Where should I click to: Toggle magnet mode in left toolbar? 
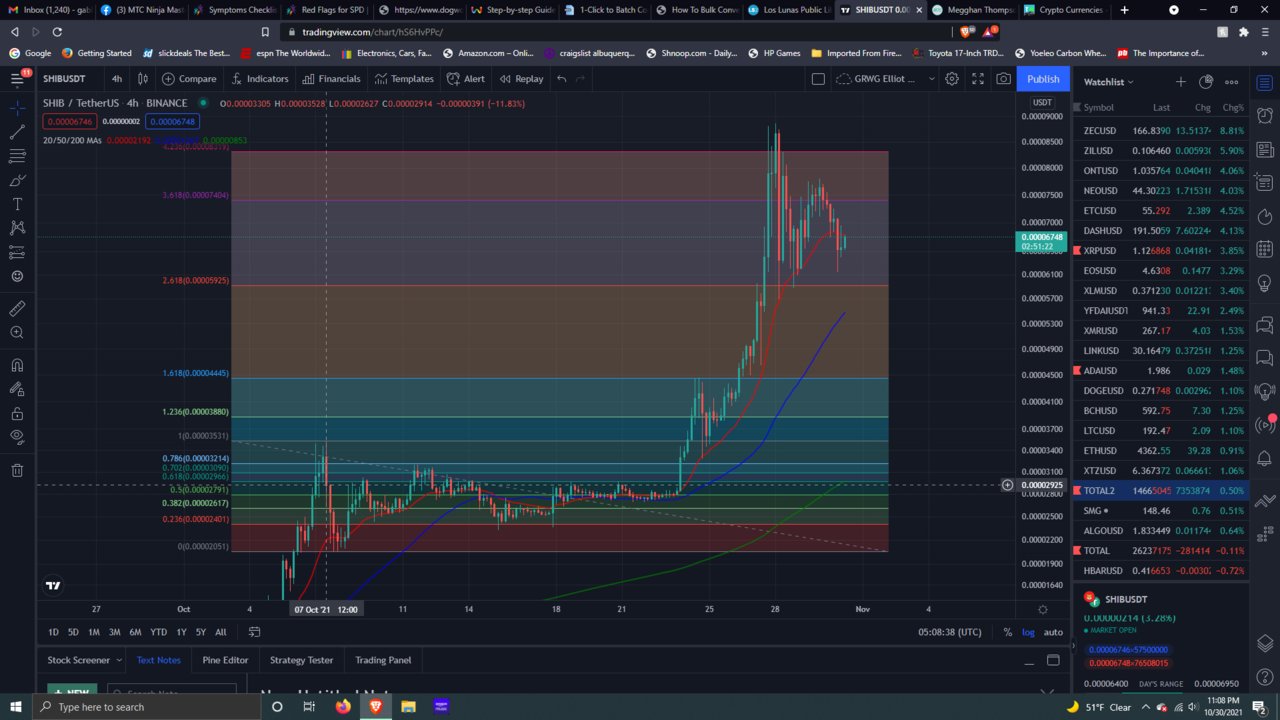coord(17,365)
